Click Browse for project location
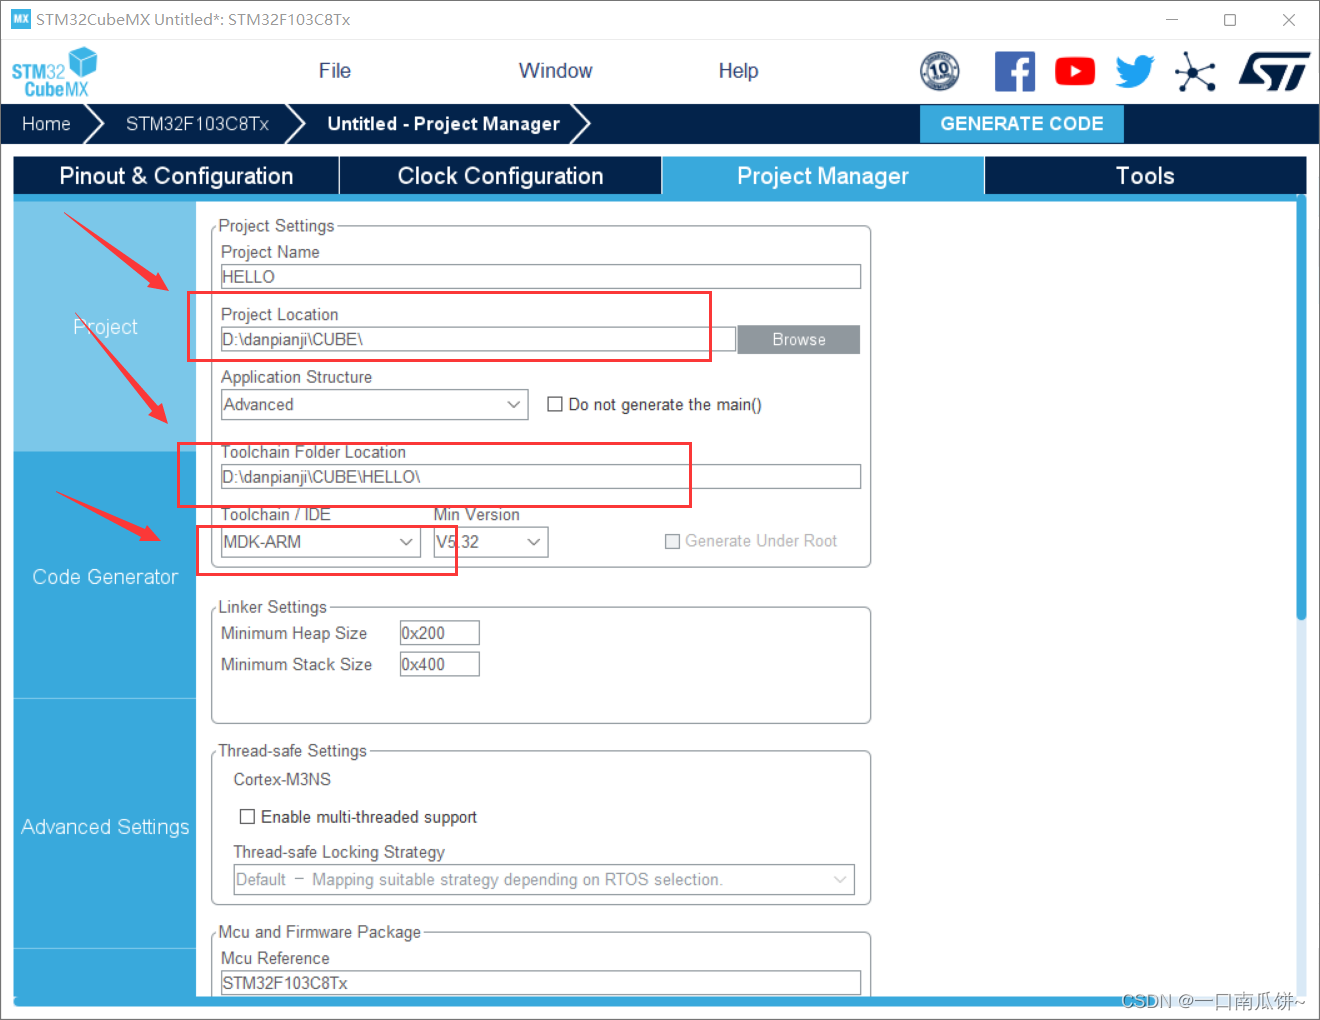1320x1020 pixels. point(798,340)
